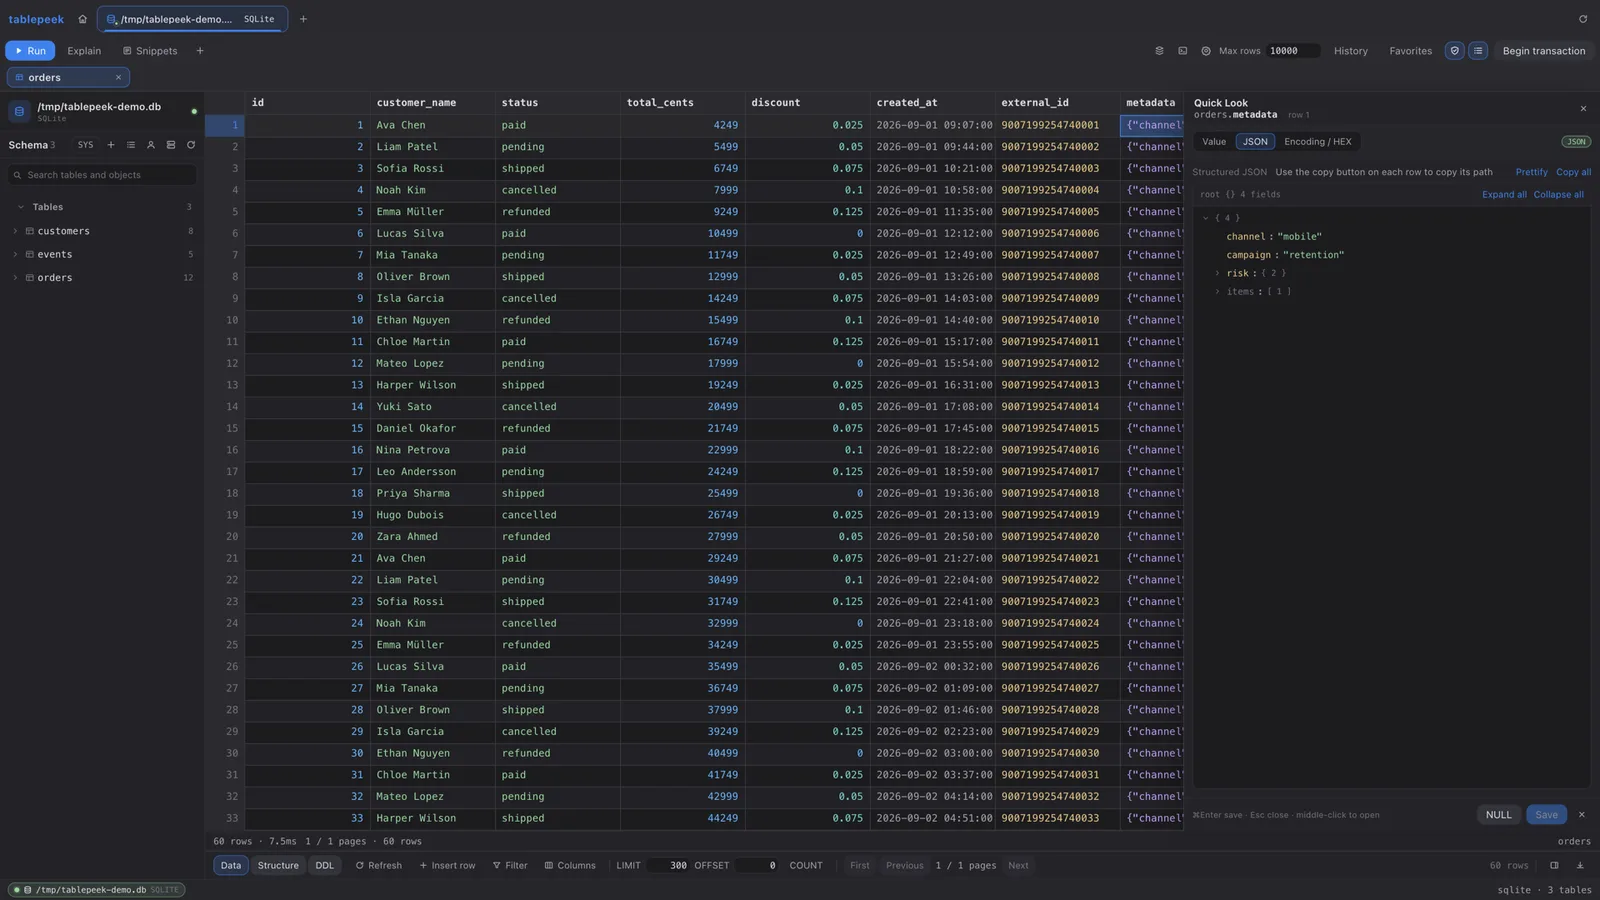Click the layers stack icon left of Max rows
Viewport: 1600px width, 900px height.
point(1159,51)
